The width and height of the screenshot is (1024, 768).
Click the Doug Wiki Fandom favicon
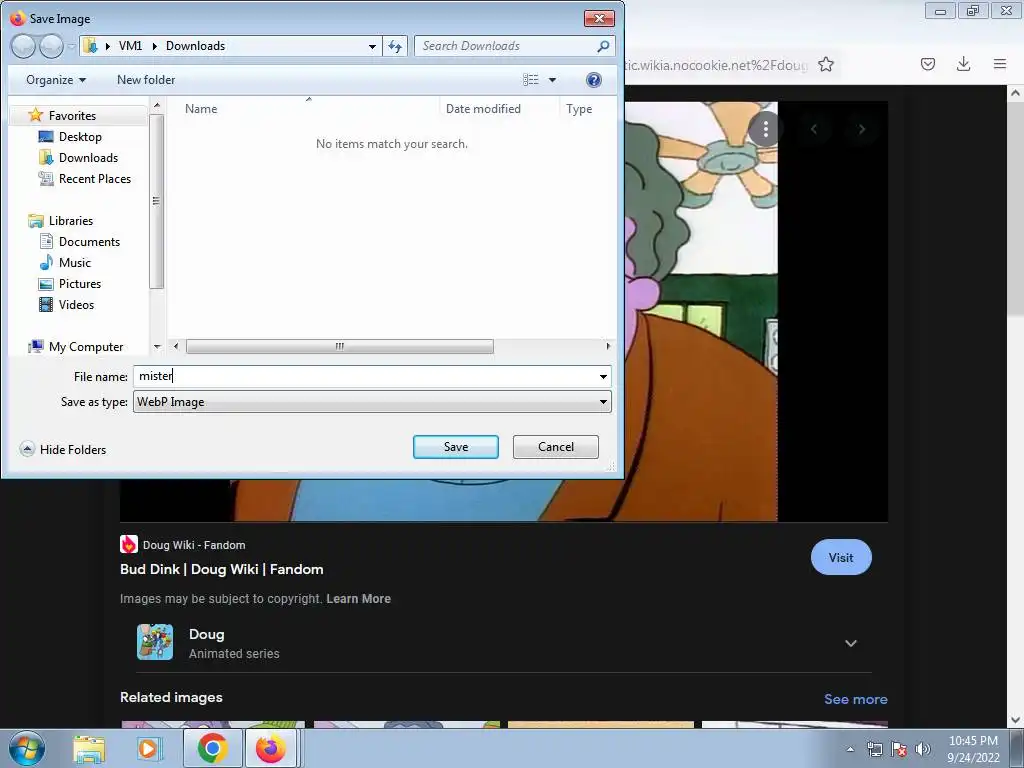129,545
